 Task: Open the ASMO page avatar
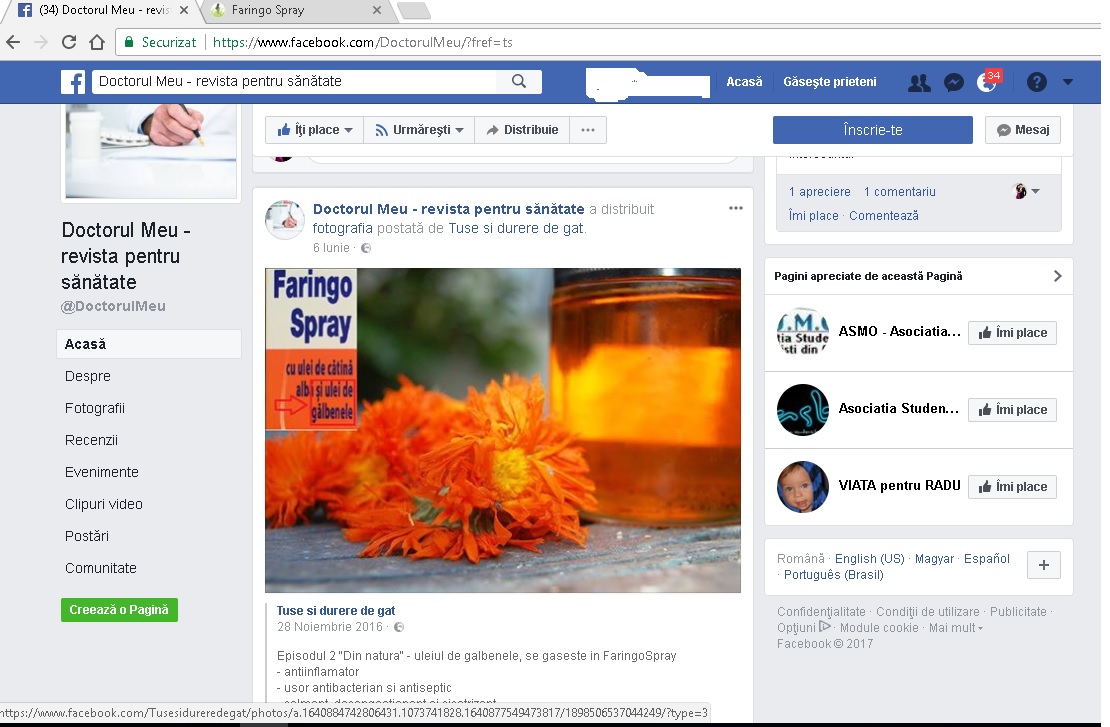pos(803,333)
